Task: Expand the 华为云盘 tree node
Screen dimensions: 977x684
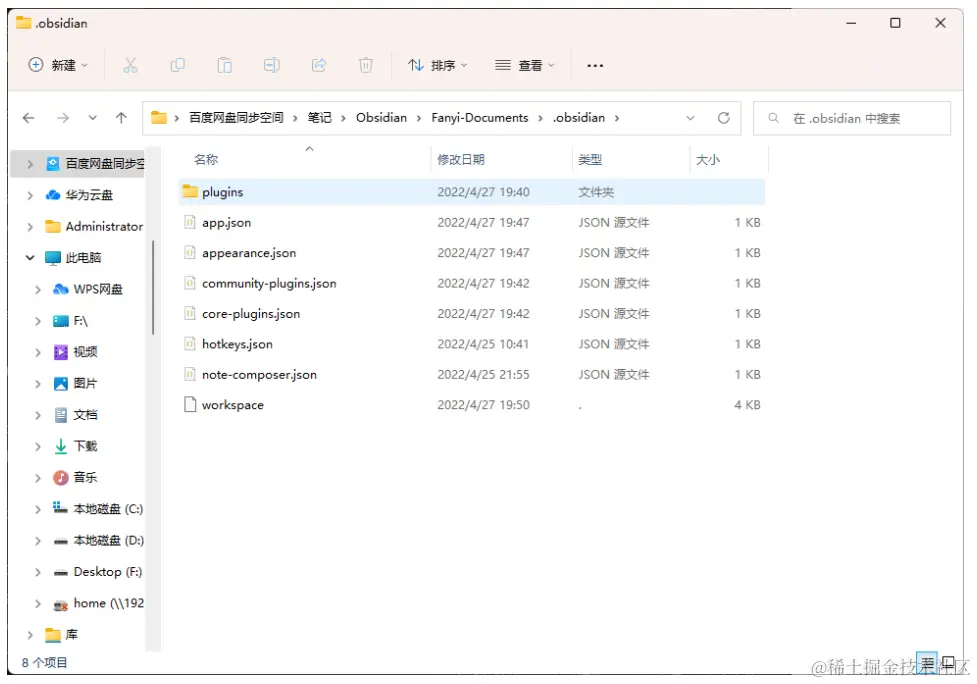Action: 29,195
